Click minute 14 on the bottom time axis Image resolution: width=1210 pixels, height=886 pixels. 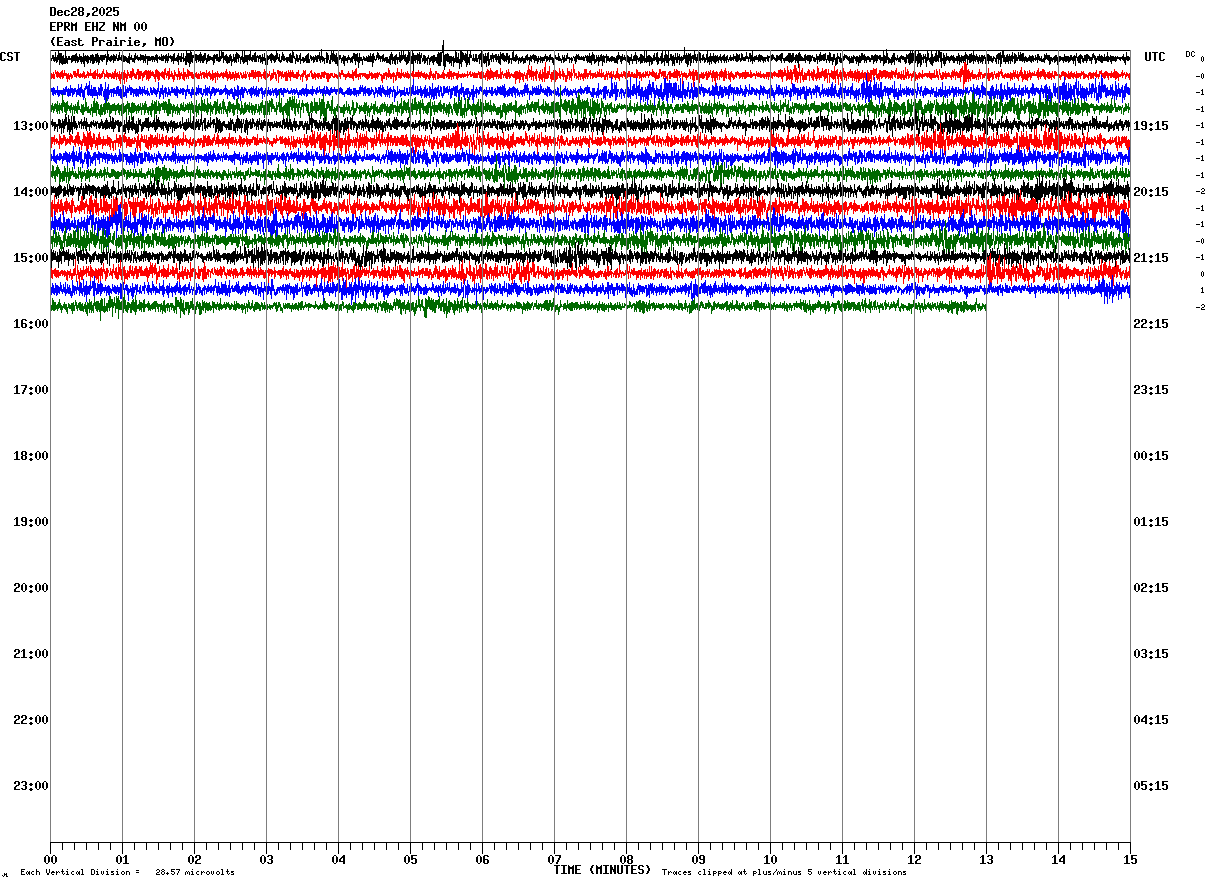click(1058, 859)
